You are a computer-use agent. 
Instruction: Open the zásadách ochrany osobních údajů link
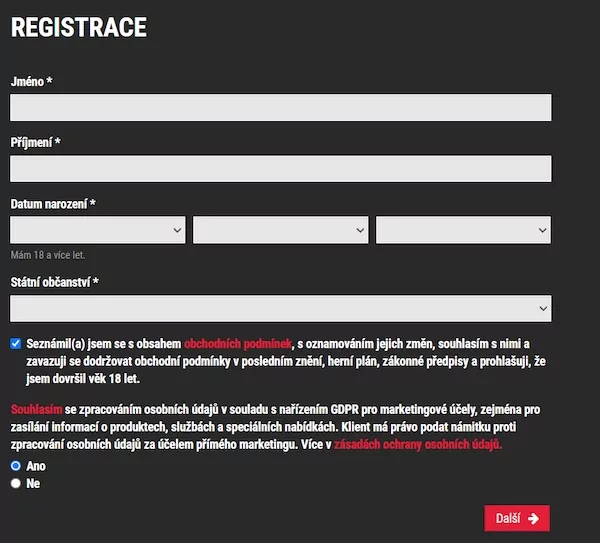coord(417,444)
